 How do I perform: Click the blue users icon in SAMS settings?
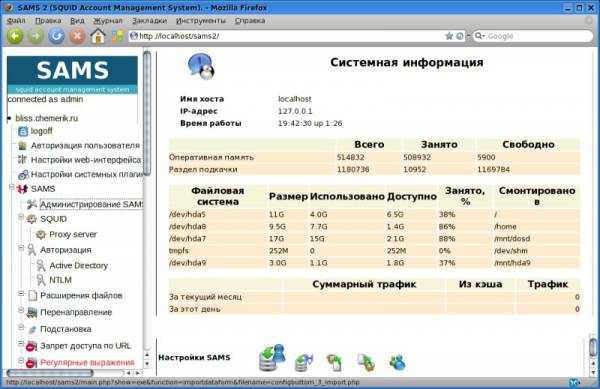pos(398,362)
